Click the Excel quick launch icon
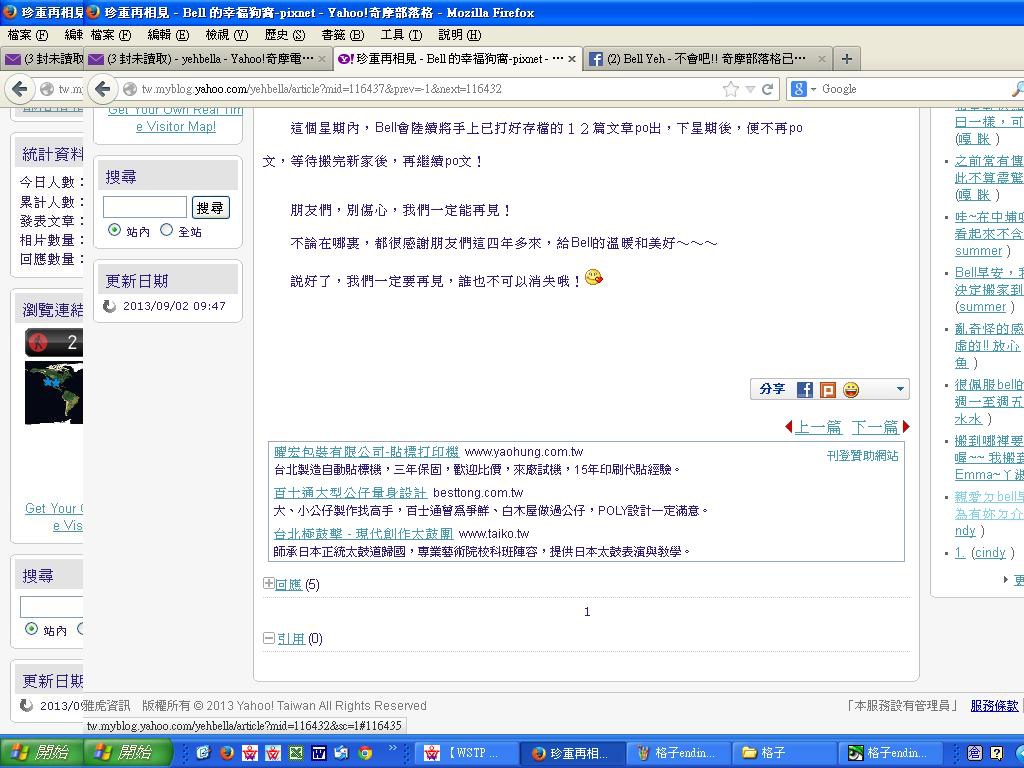 pyautogui.click(x=296, y=753)
